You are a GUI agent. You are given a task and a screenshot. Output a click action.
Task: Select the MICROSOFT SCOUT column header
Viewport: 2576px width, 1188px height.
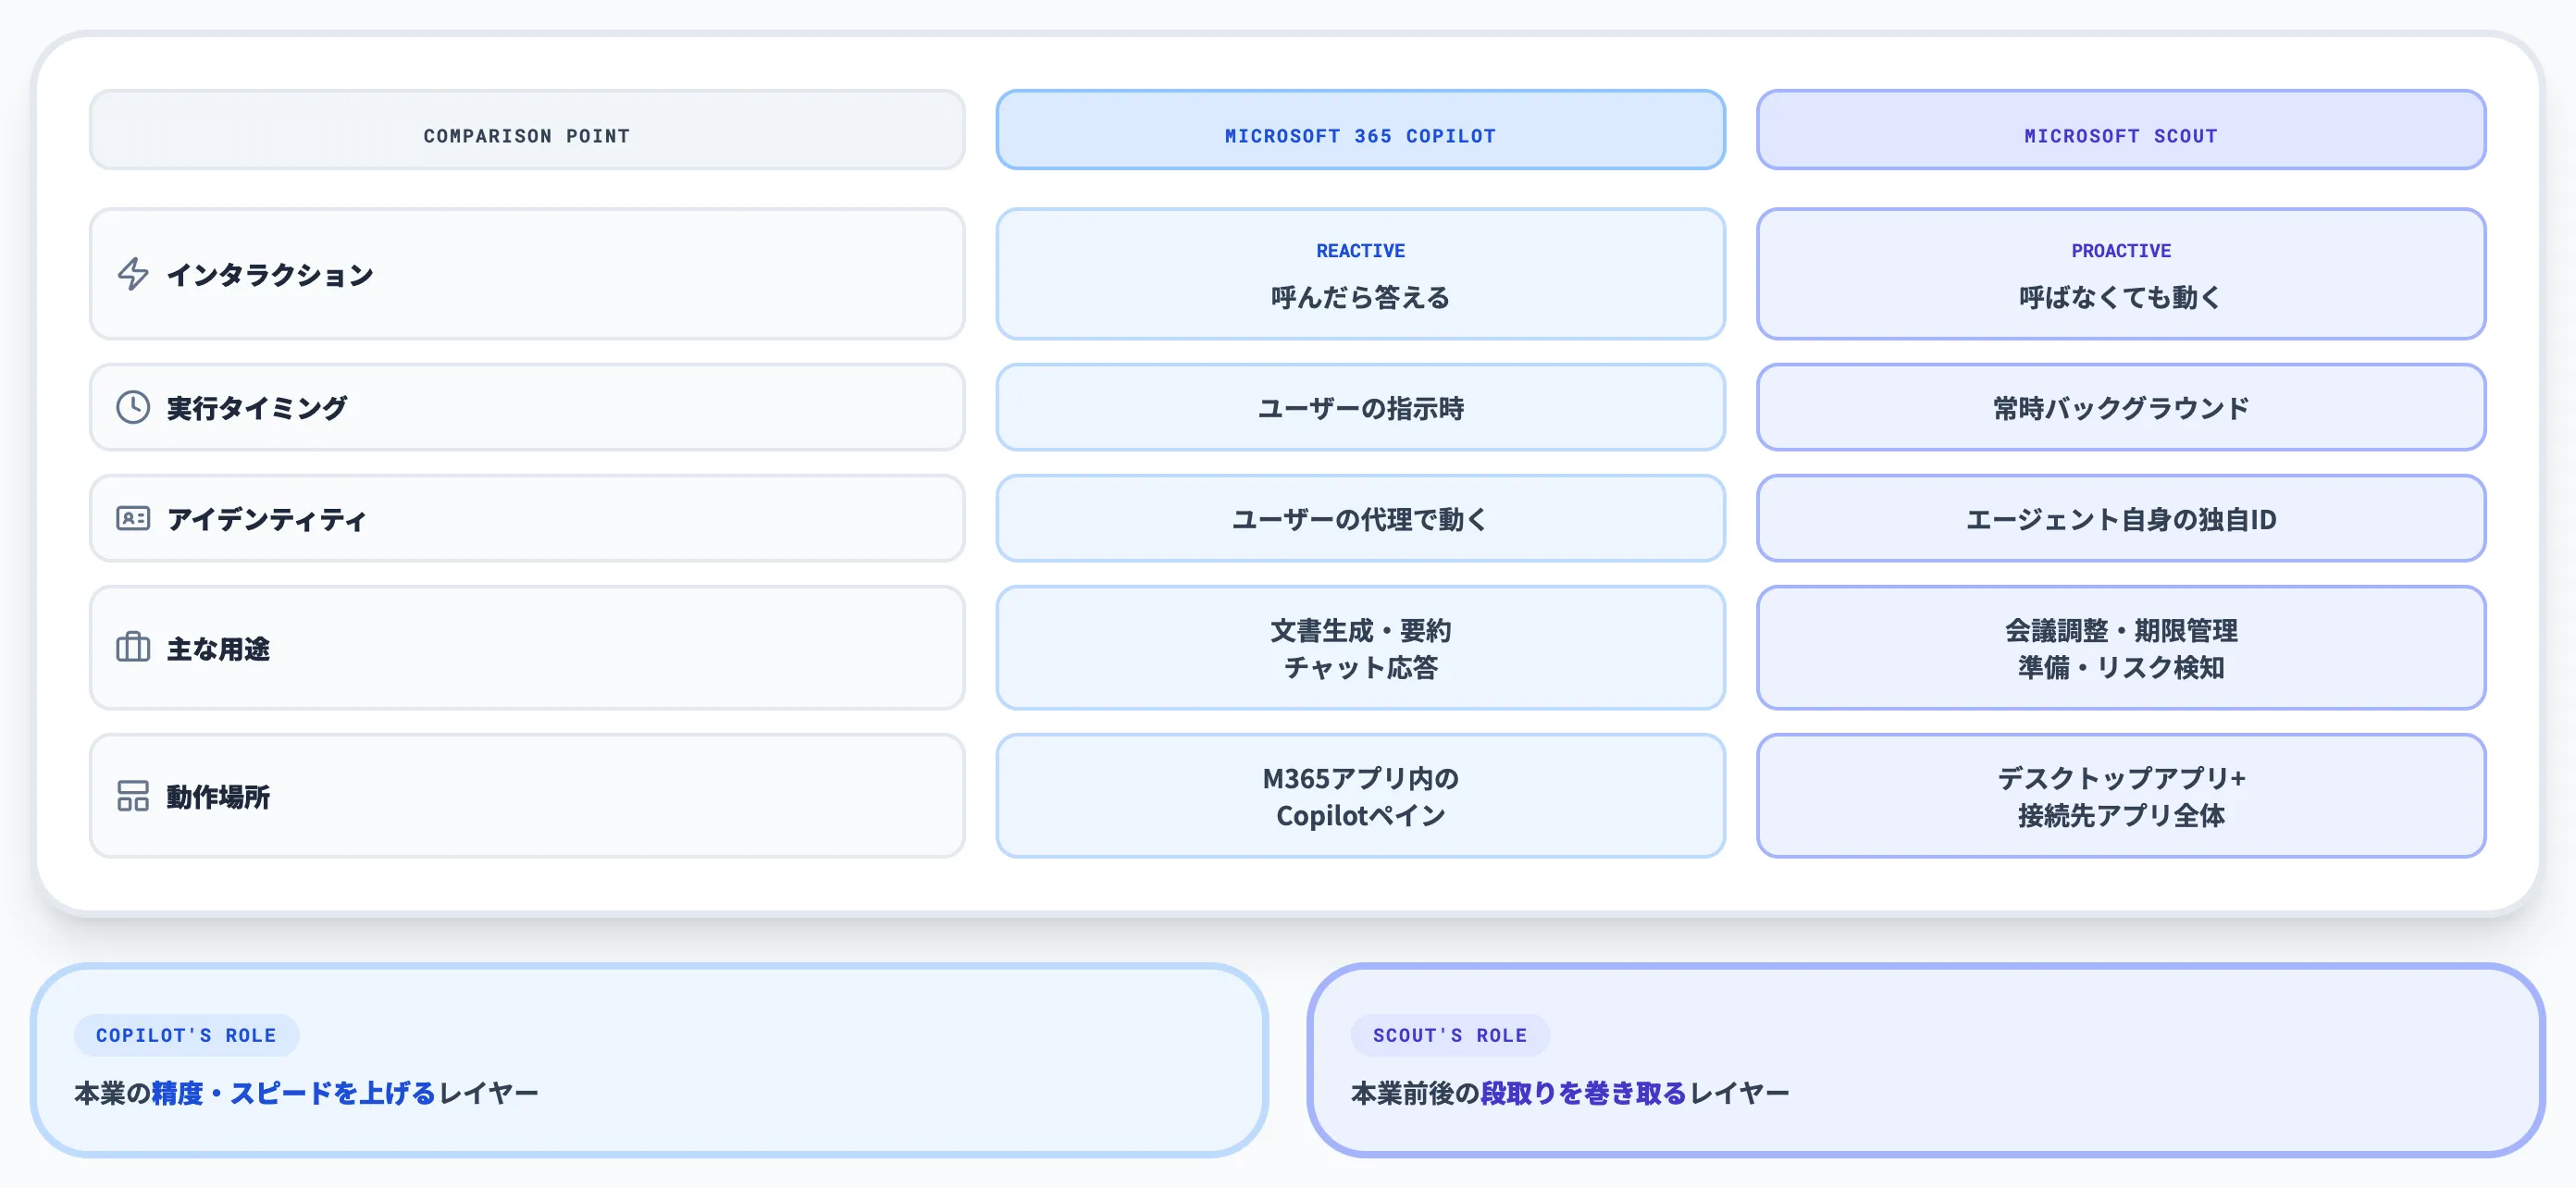pos(2120,131)
